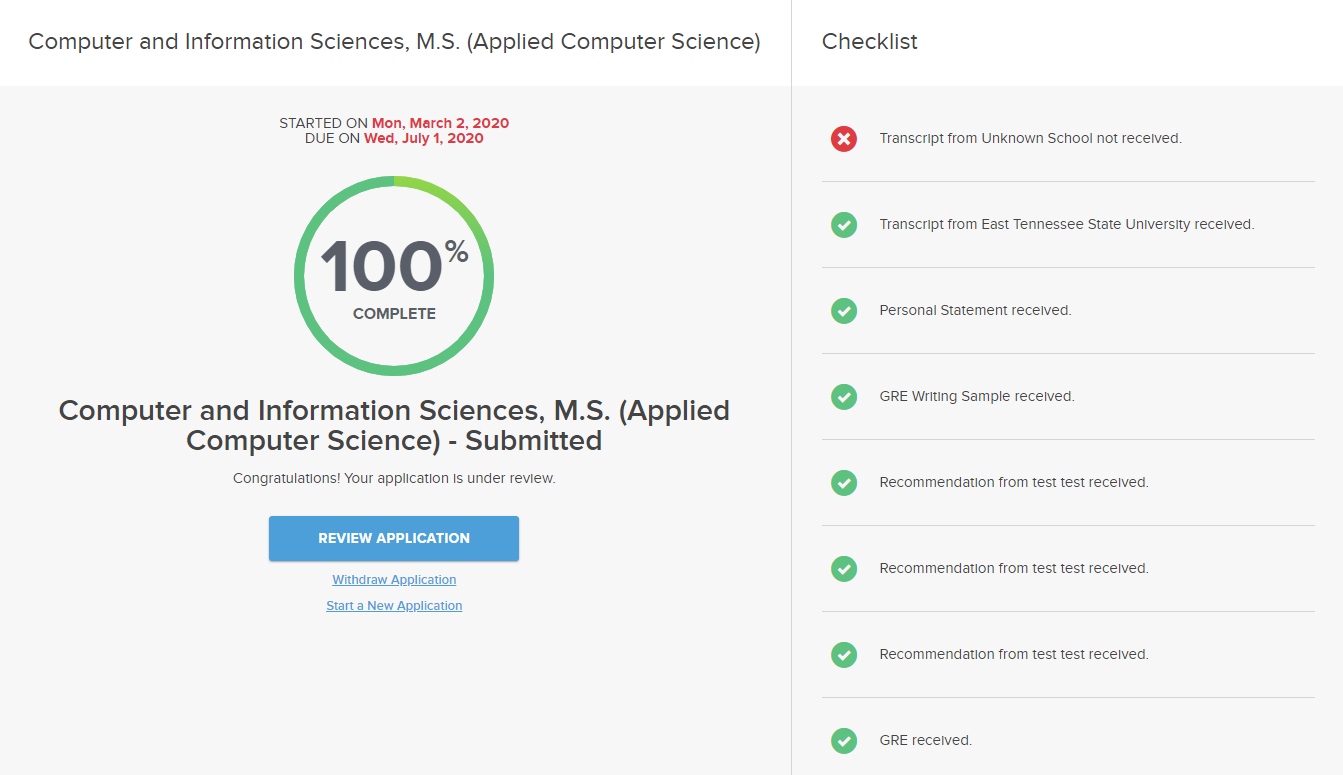Click third Recommendation from test test checkmark
This screenshot has height=775, width=1343.
pos(844,655)
